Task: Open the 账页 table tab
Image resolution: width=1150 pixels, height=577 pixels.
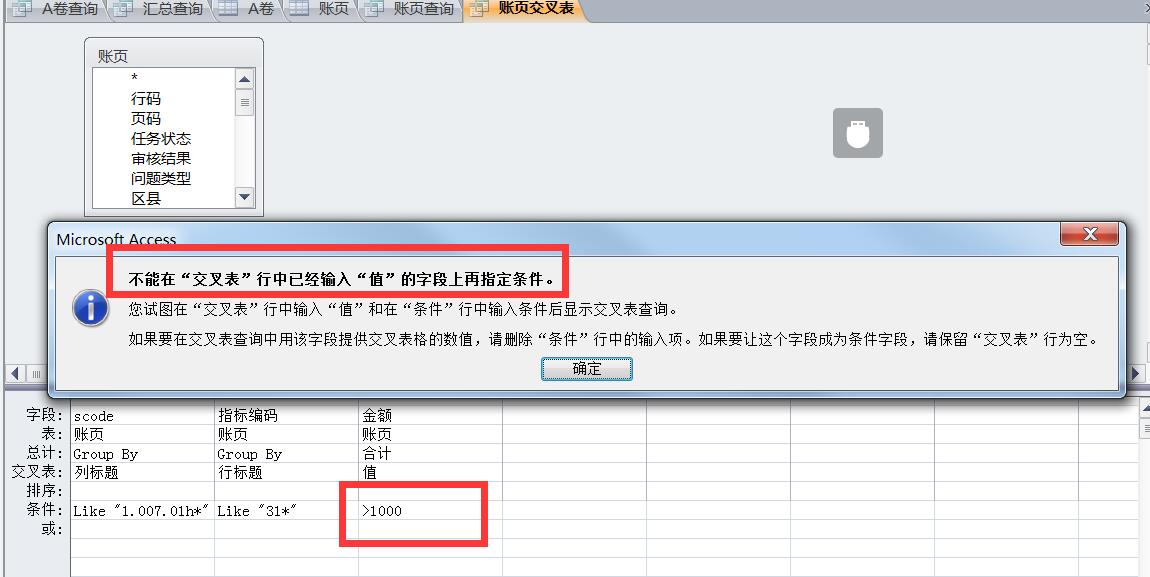Action: tap(321, 9)
